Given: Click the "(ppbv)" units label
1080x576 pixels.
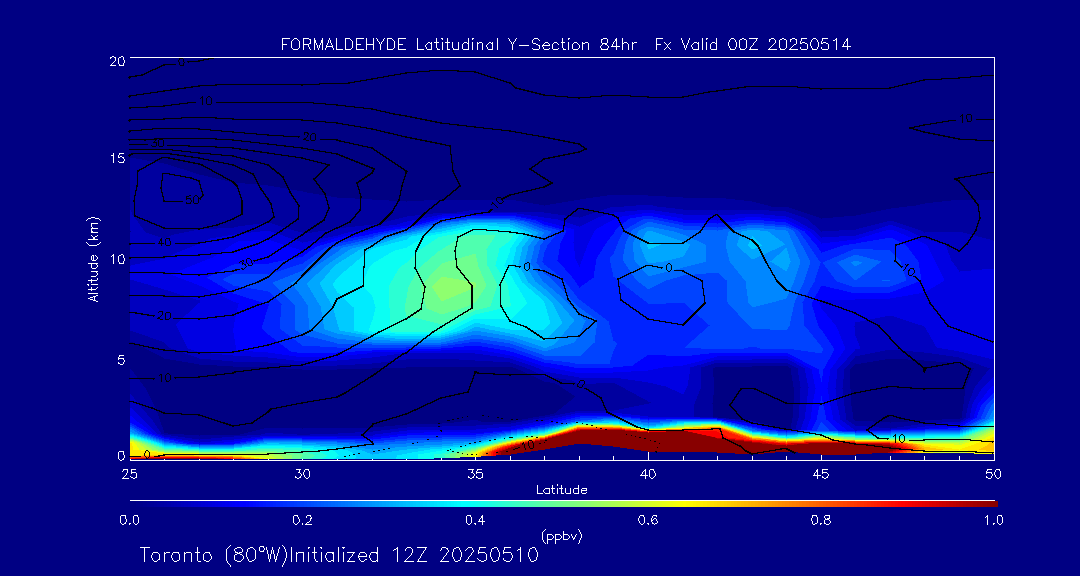Looking at the screenshot, I should [x=562, y=537].
